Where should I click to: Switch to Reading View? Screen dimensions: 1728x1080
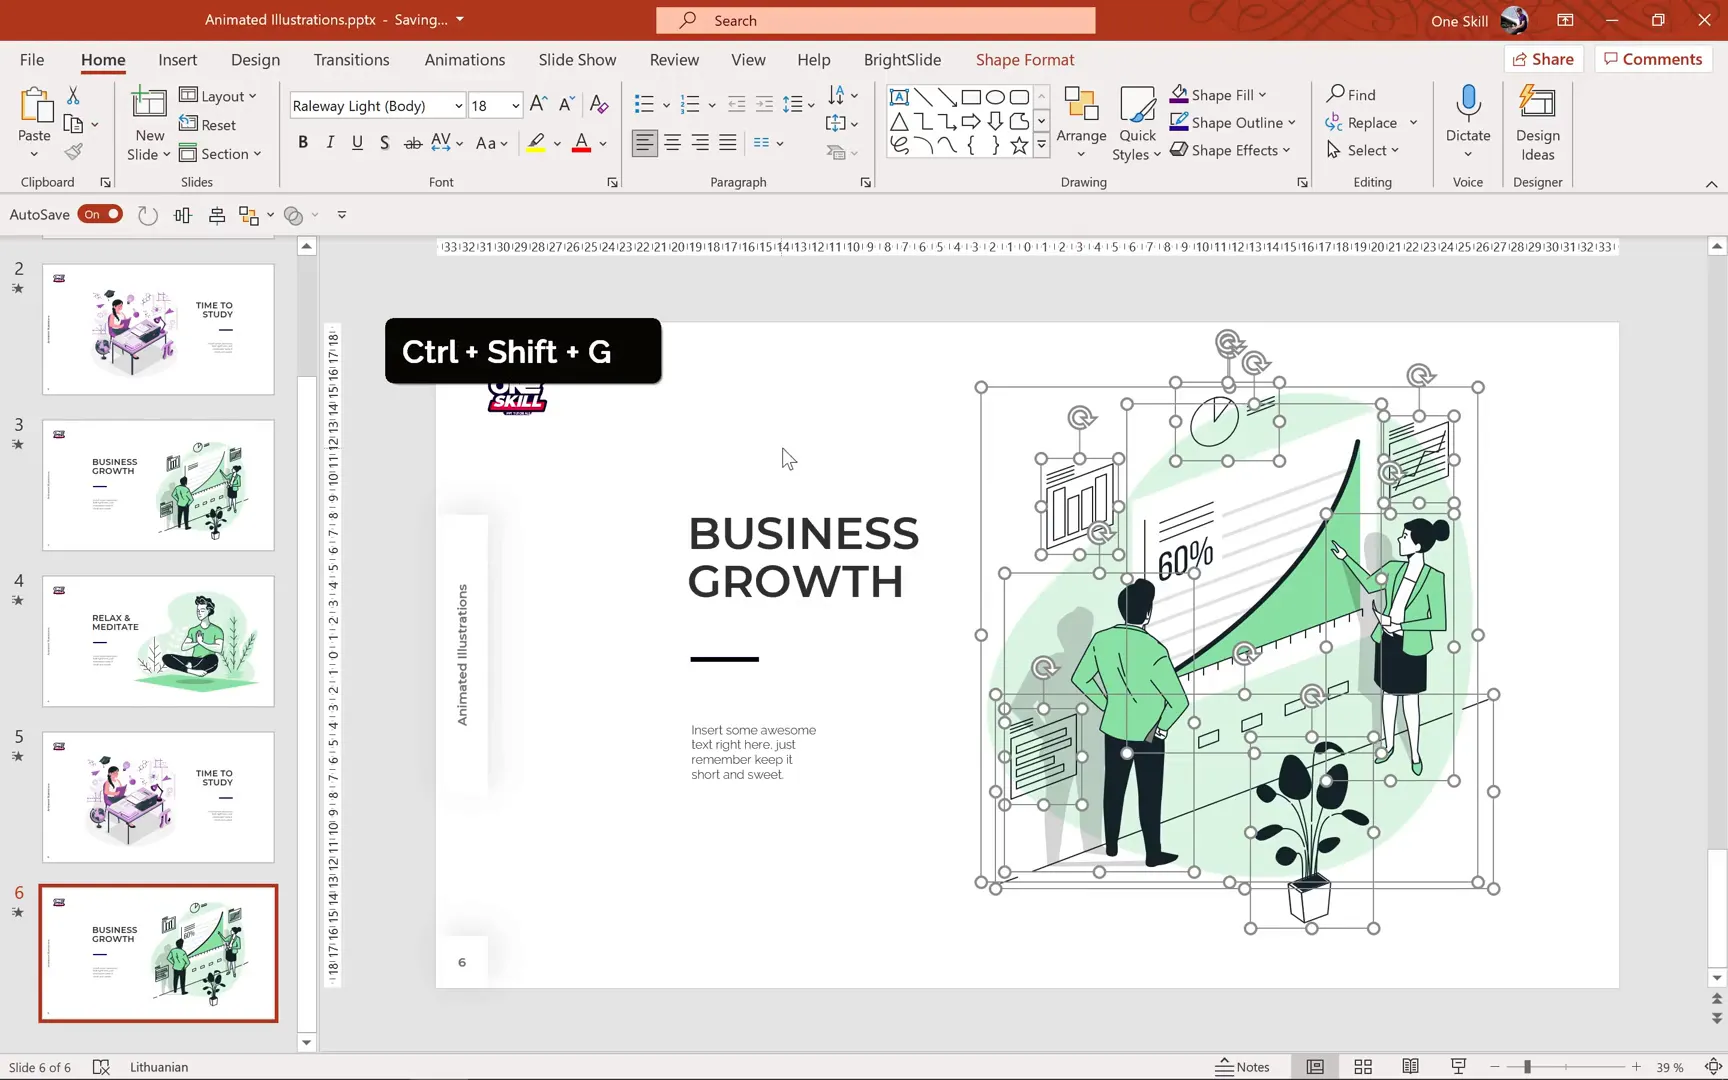(x=1410, y=1066)
